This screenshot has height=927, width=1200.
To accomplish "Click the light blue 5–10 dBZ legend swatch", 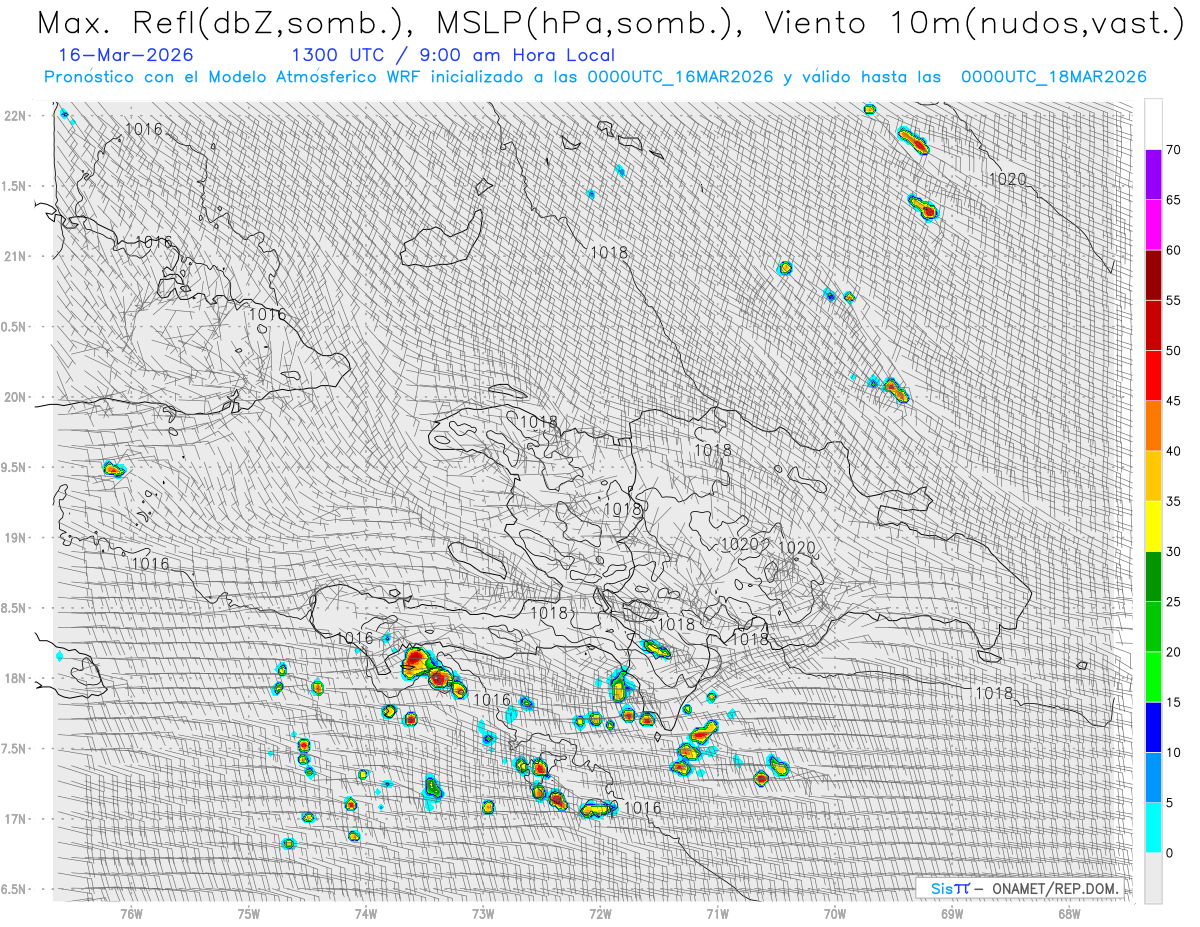I will (x=1153, y=778).
